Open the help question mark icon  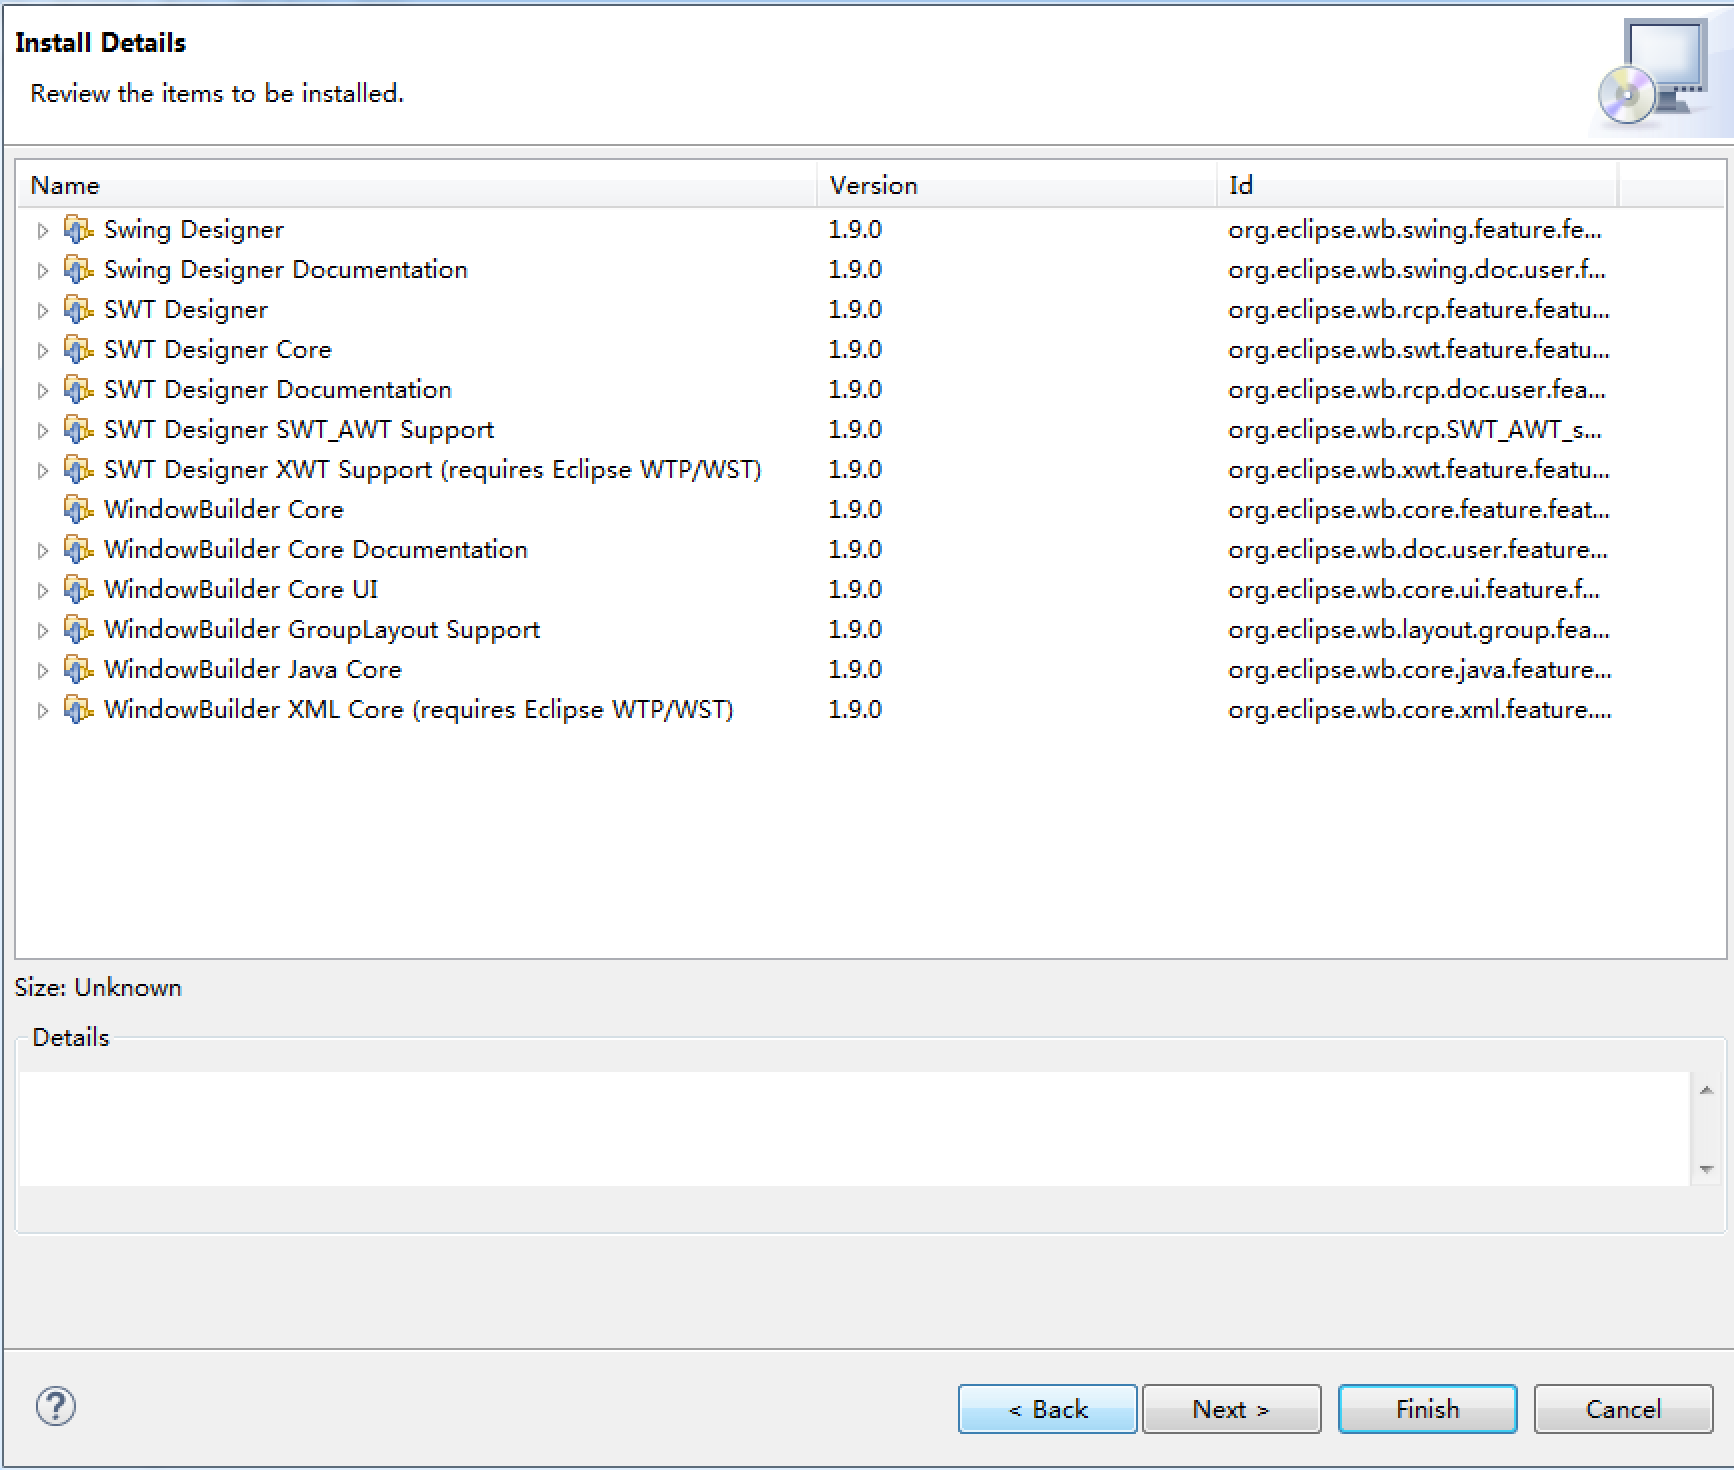pos(56,1406)
